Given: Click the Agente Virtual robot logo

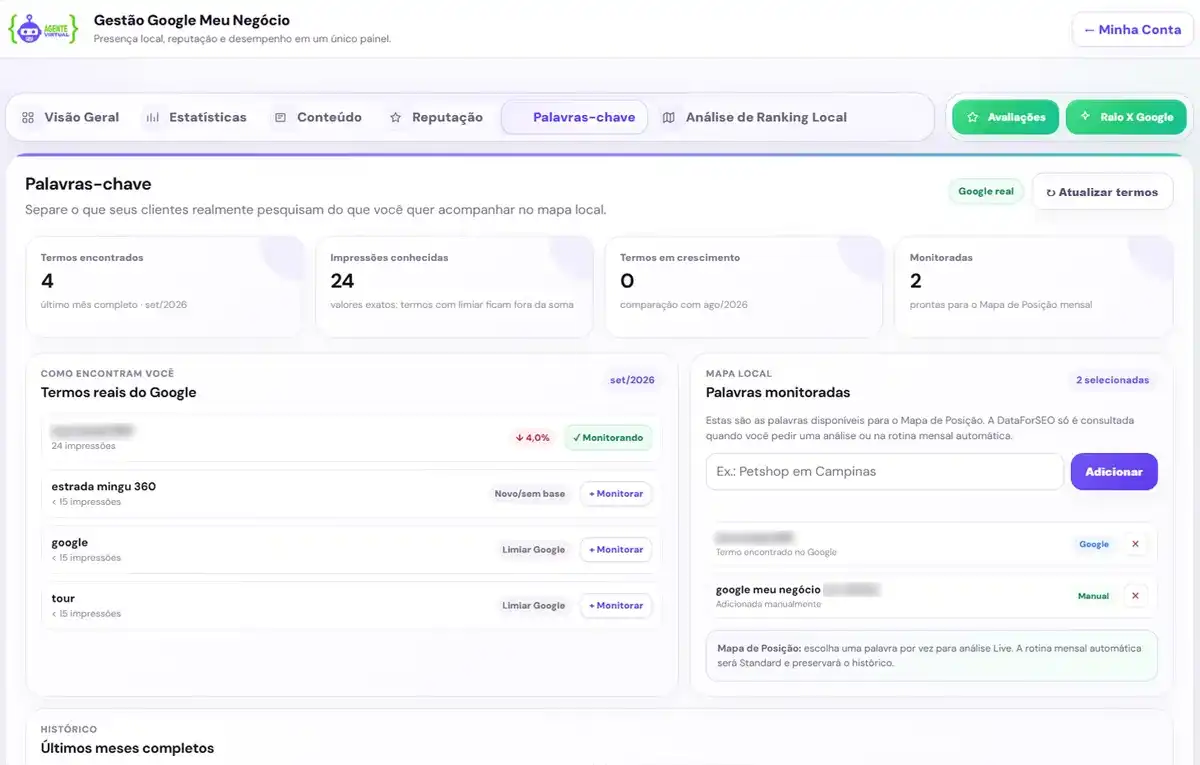Looking at the screenshot, I should coord(44,29).
